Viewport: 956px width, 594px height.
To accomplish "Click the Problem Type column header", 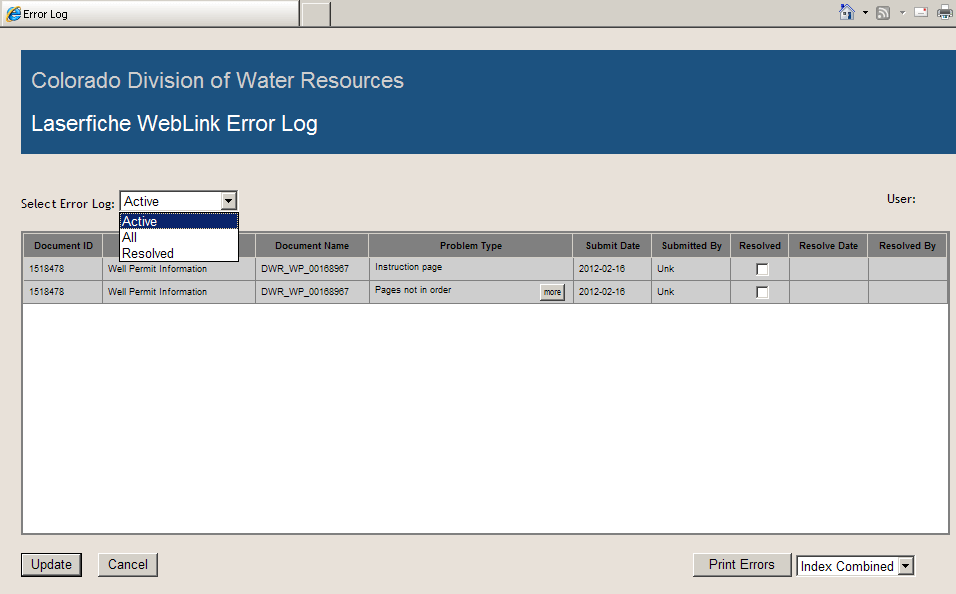I will [471, 246].
